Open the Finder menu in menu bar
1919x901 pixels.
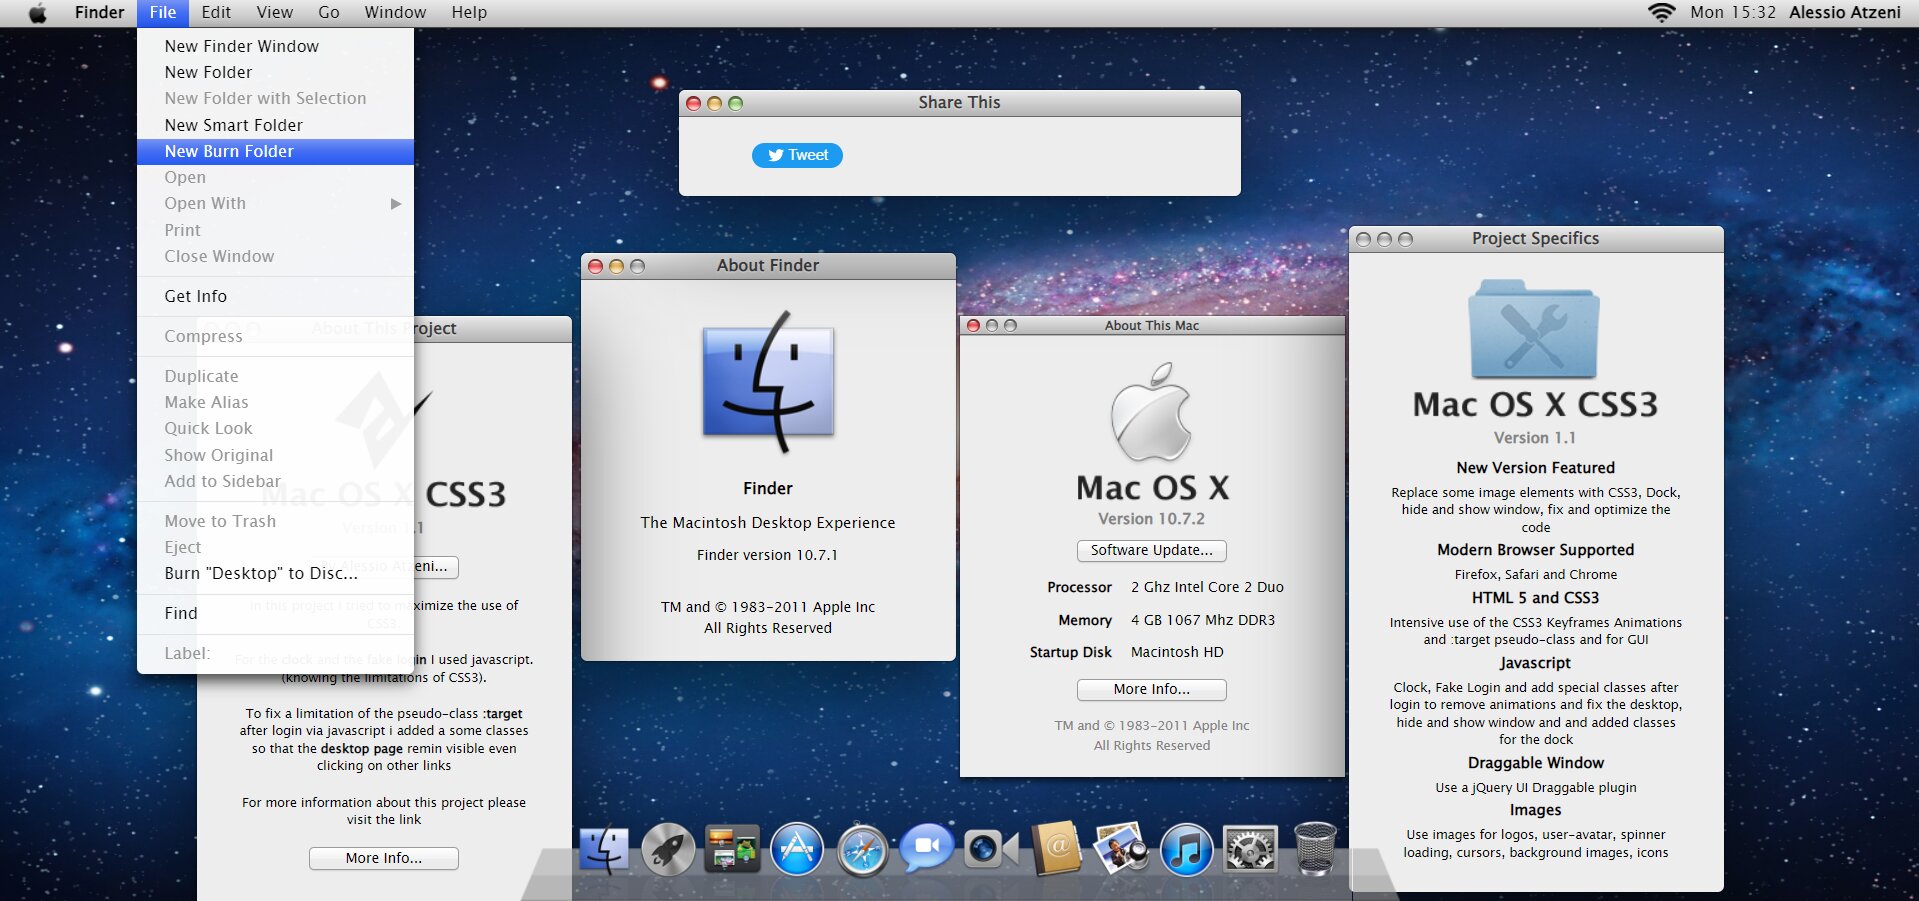pyautogui.click(x=100, y=13)
